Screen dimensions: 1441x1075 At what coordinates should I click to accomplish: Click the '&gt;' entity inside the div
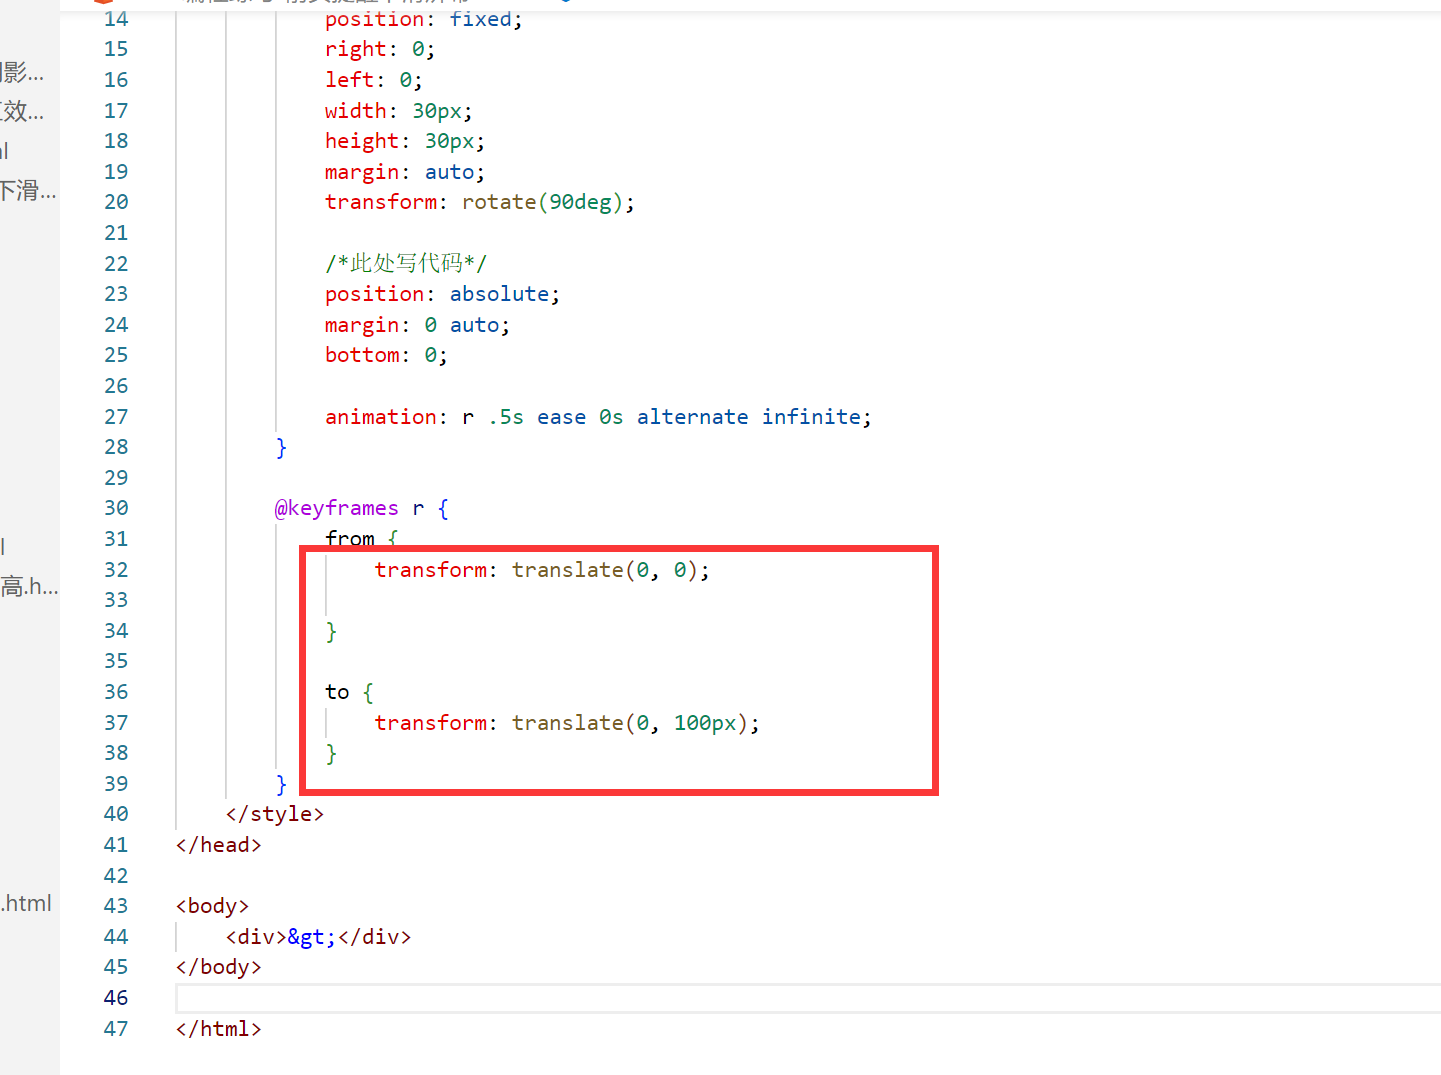pos(312,937)
